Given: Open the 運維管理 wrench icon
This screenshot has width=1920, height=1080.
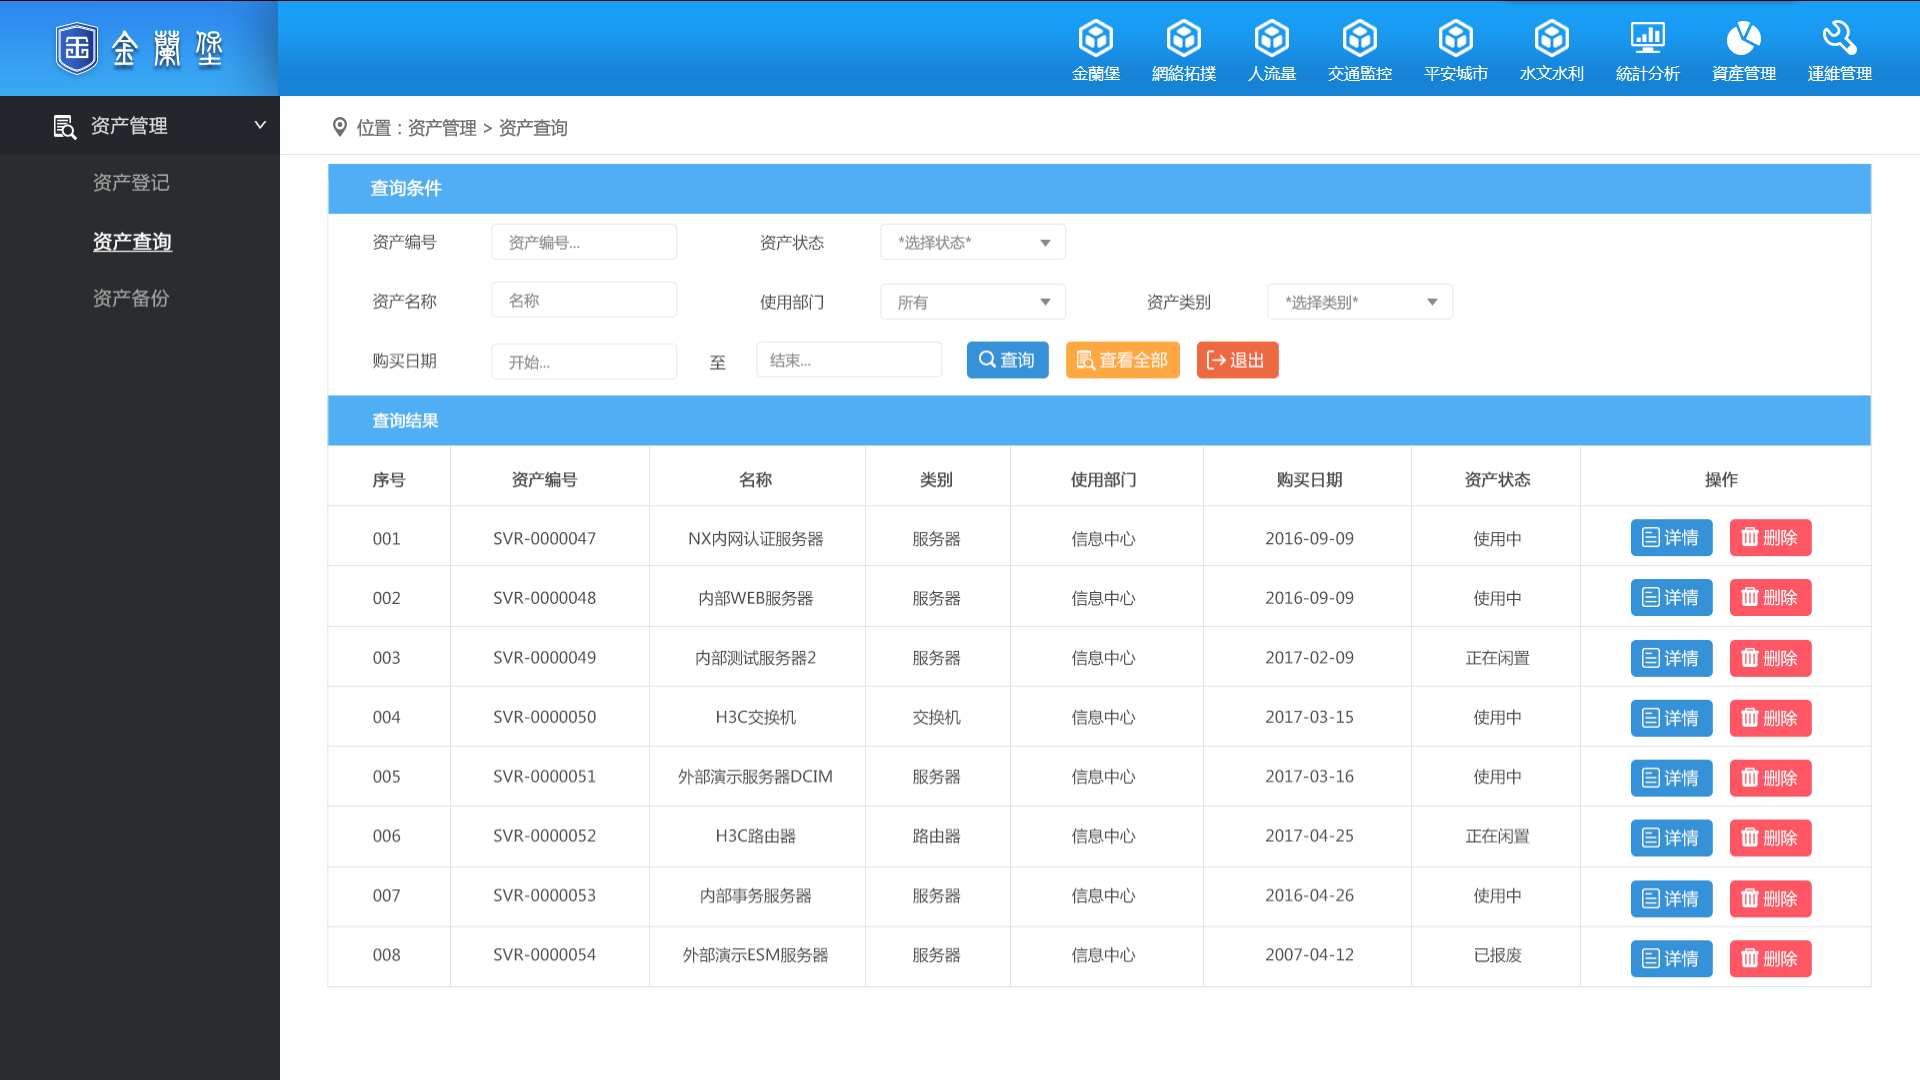Looking at the screenshot, I should [1840, 39].
